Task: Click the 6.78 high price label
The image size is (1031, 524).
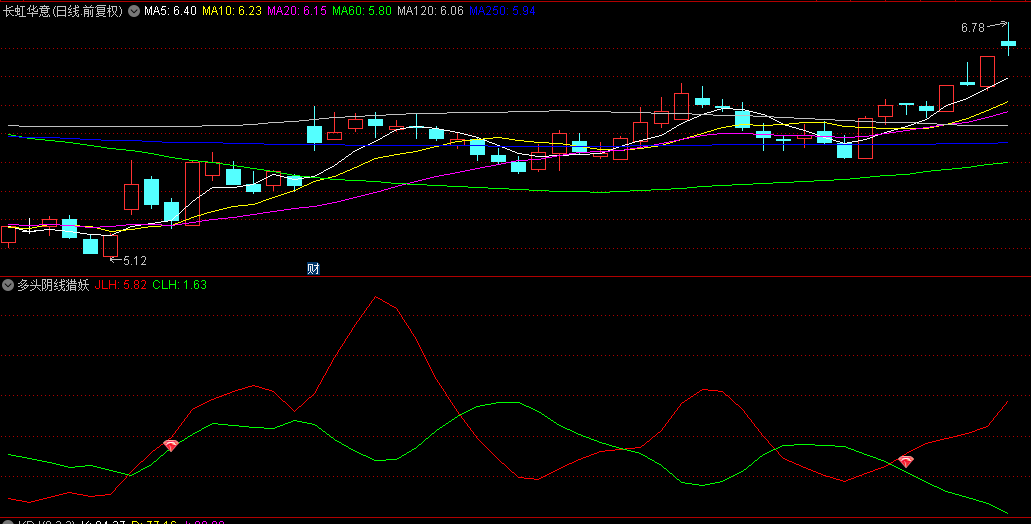Action: (x=972, y=28)
